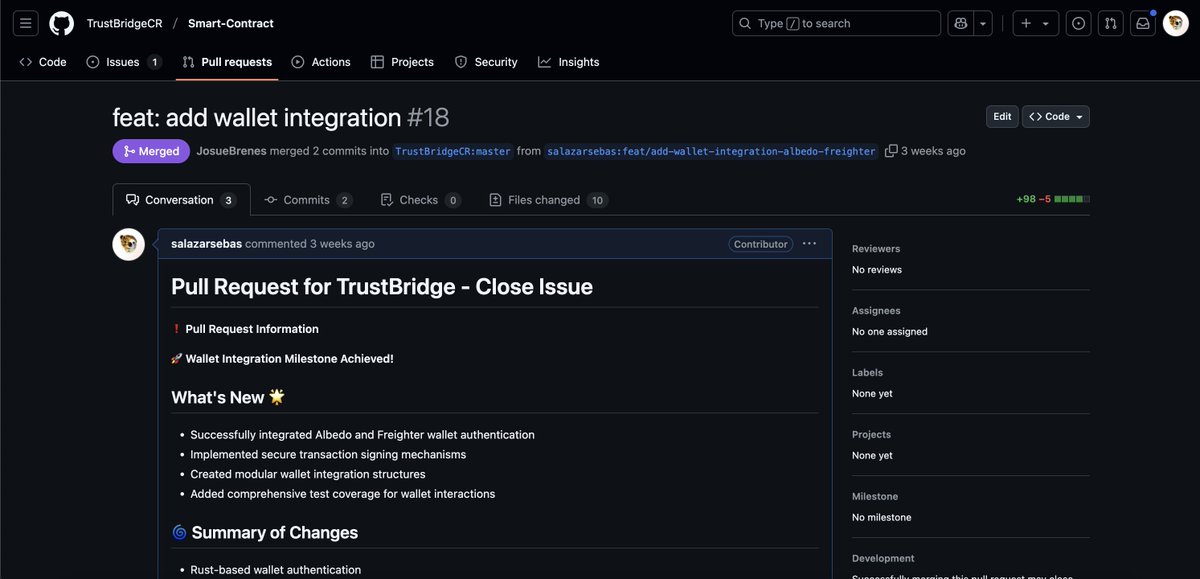Open the Issues icon in the header

pos(1078,23)
